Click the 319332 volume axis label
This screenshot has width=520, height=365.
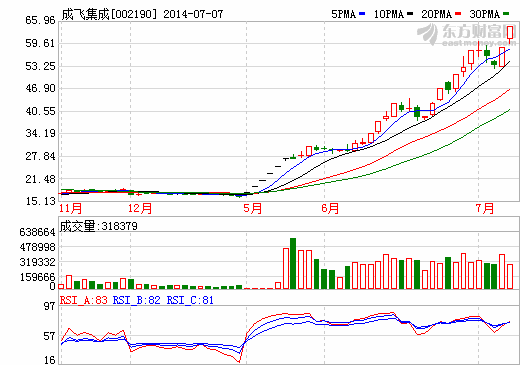click(x=37, y=262)
